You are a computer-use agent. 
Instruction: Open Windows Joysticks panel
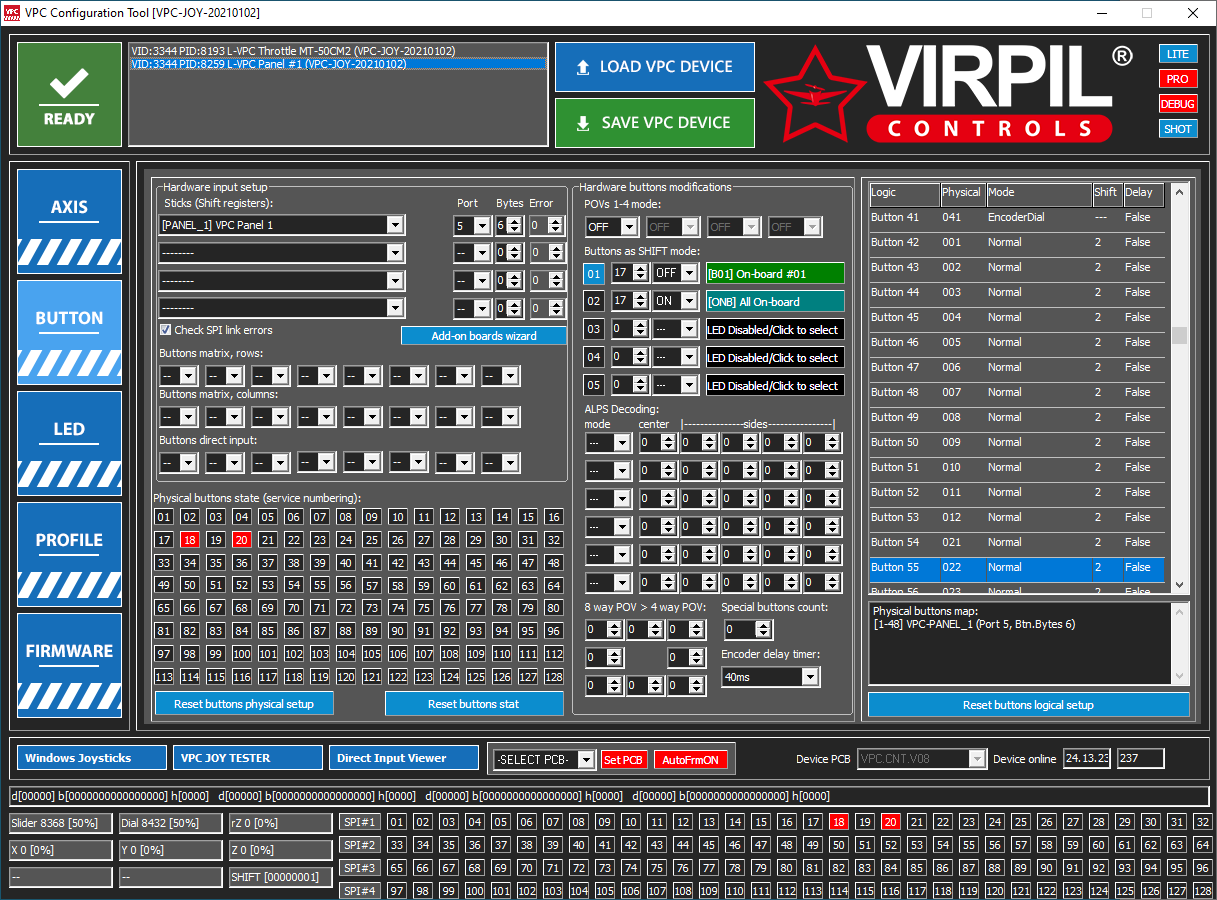click(x=92, y=758)
